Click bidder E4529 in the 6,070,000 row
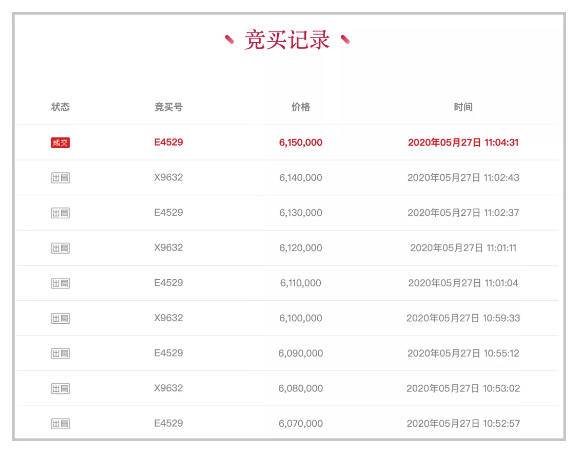 click(169, 423)
